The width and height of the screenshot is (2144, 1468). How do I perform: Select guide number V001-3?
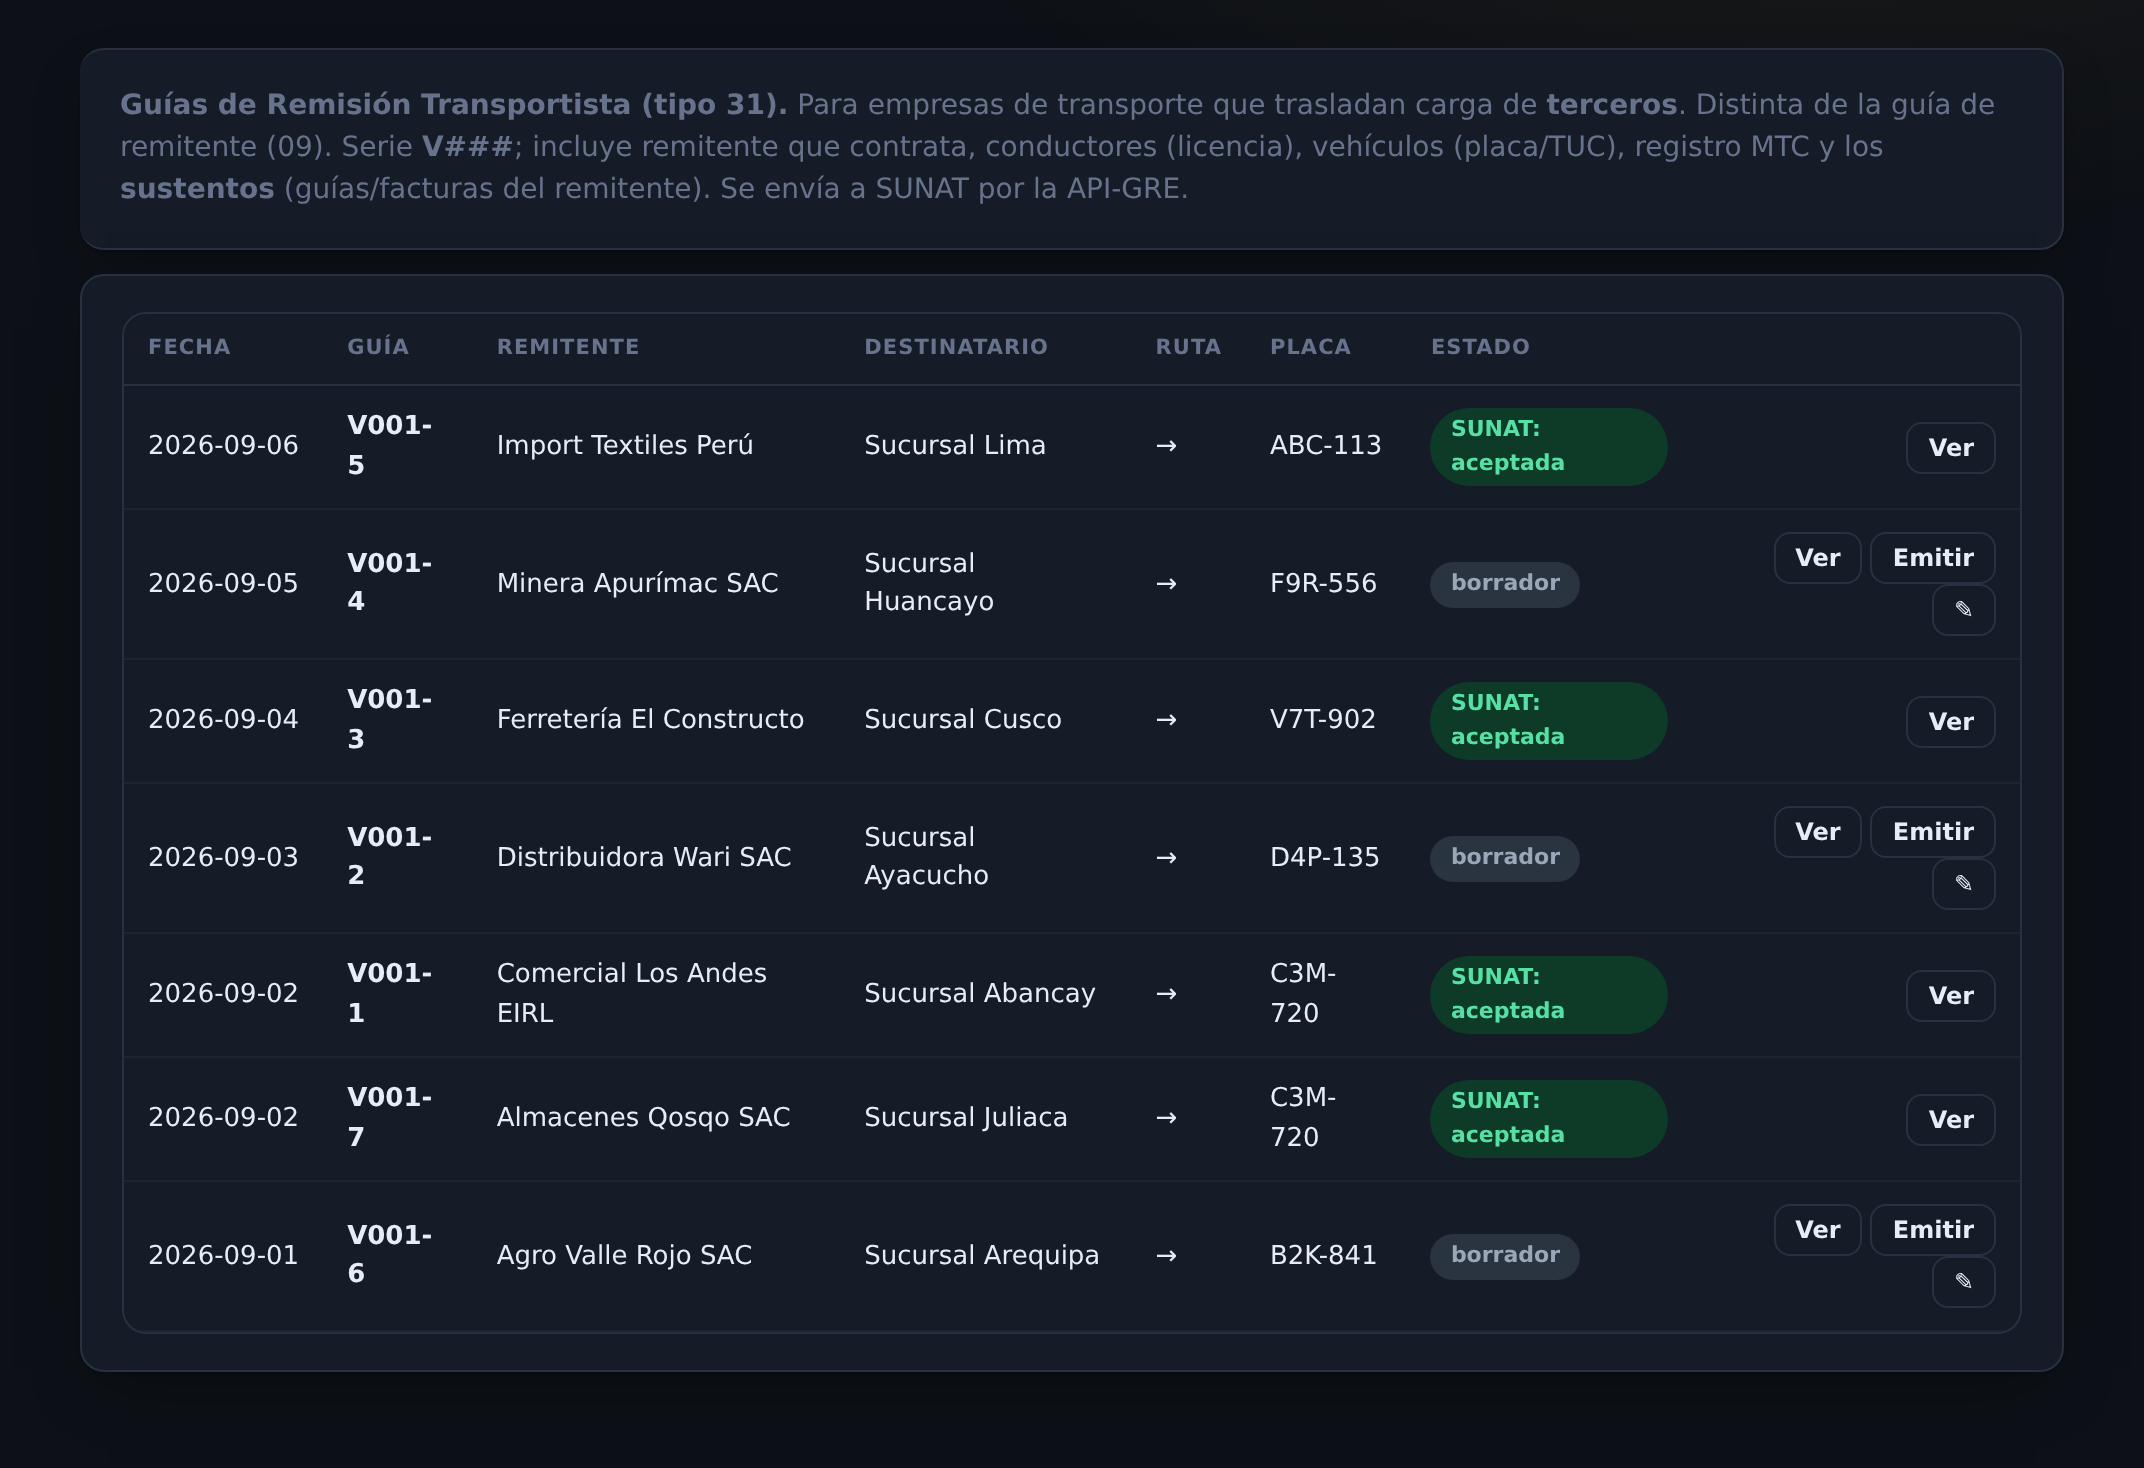(389, 719)
